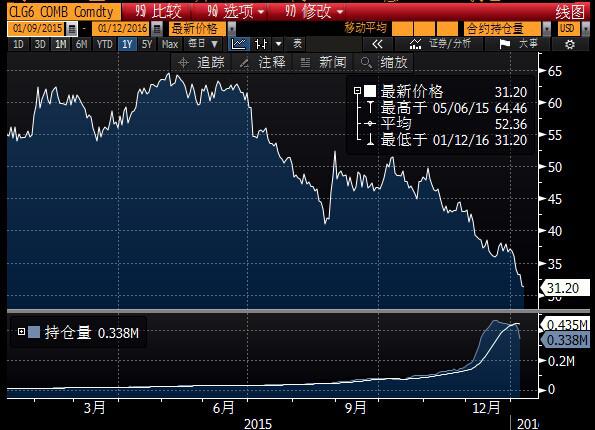Activate the 缩放 zoom magnifier tool

tap(384, 63)
